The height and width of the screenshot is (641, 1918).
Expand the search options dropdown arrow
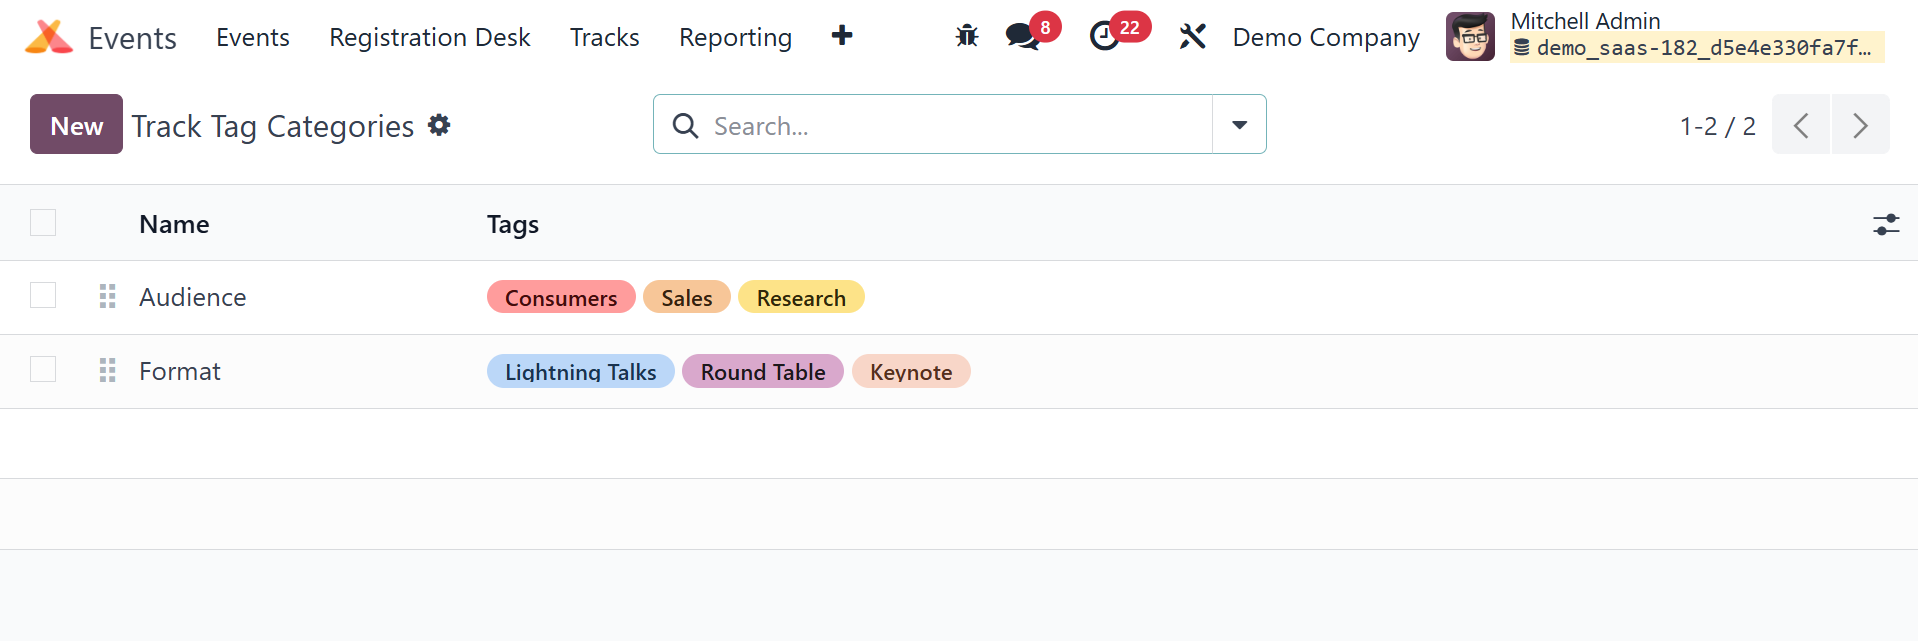point(1239,125)
